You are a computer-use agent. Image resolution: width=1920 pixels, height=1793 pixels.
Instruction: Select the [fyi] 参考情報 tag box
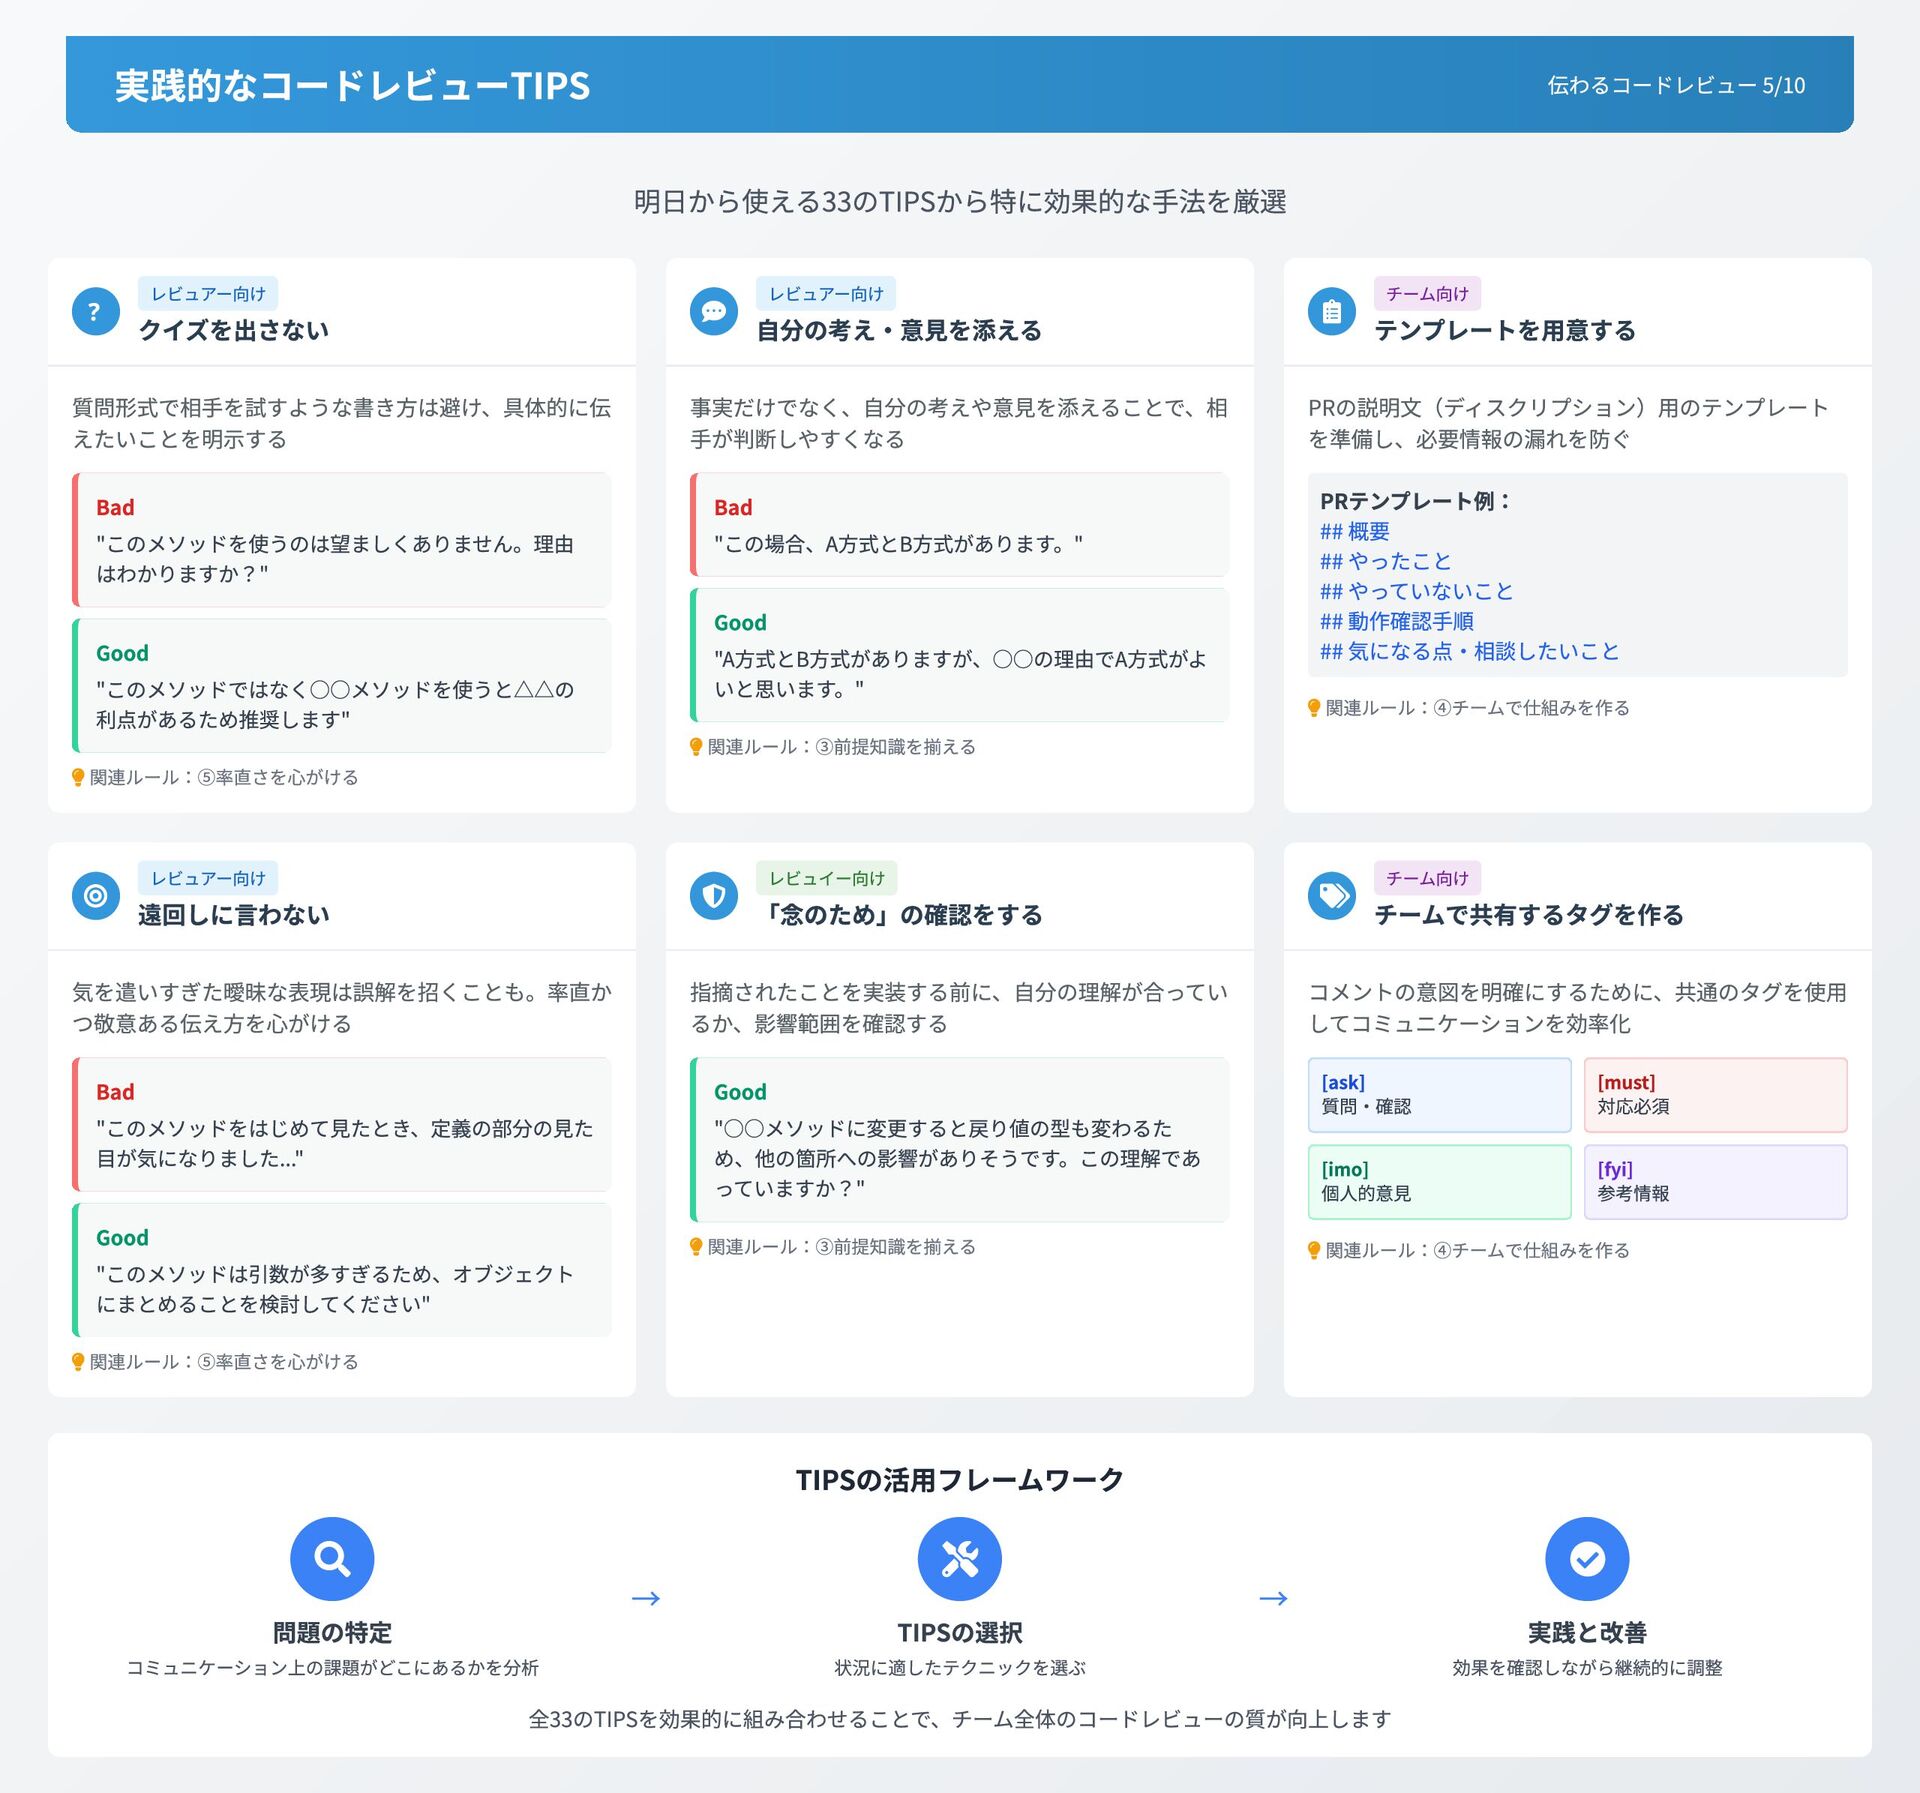(x=1714, y=1182)
